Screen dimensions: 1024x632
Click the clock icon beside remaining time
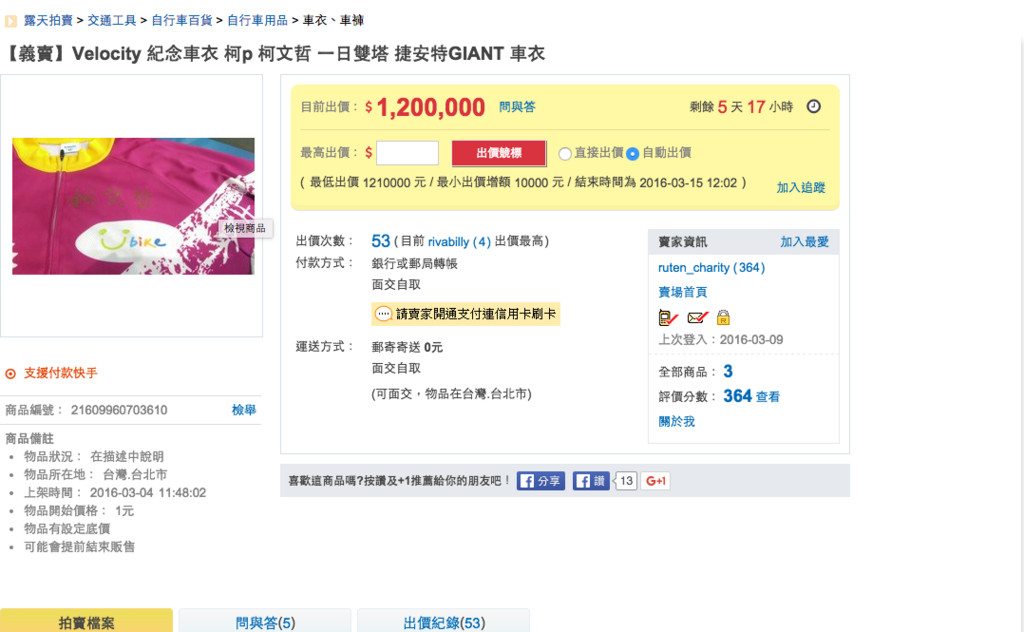click(x=813, y=107)
